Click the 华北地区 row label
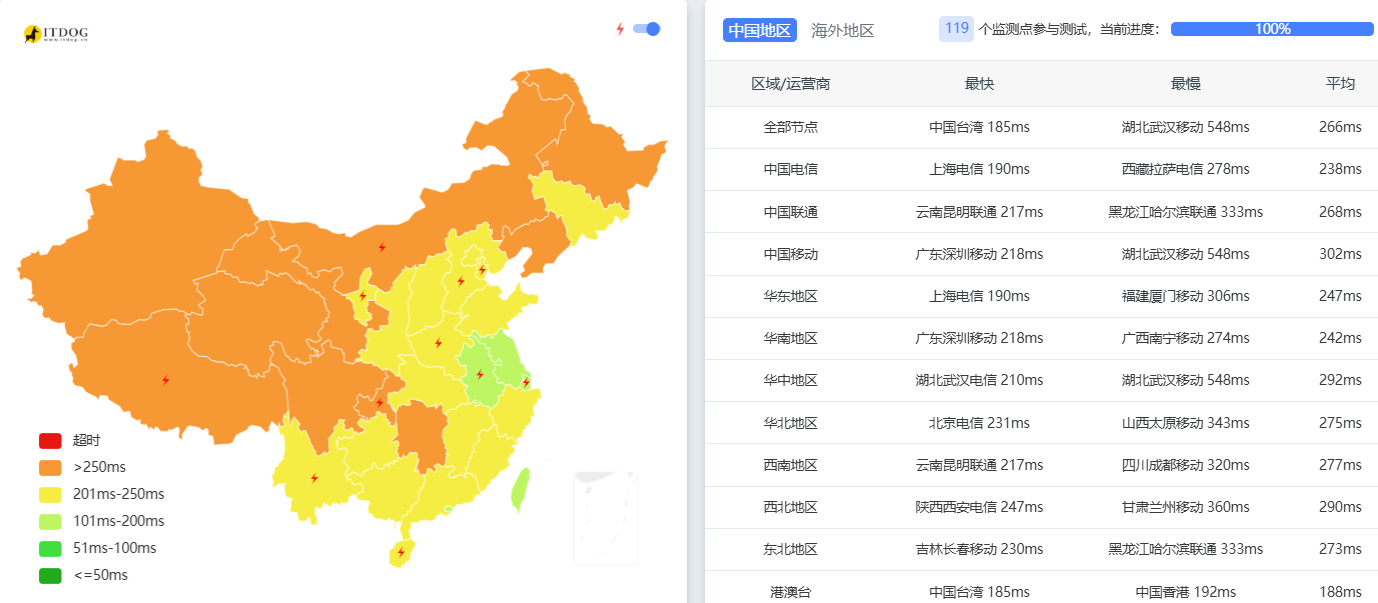 click(x=791, y=423)
